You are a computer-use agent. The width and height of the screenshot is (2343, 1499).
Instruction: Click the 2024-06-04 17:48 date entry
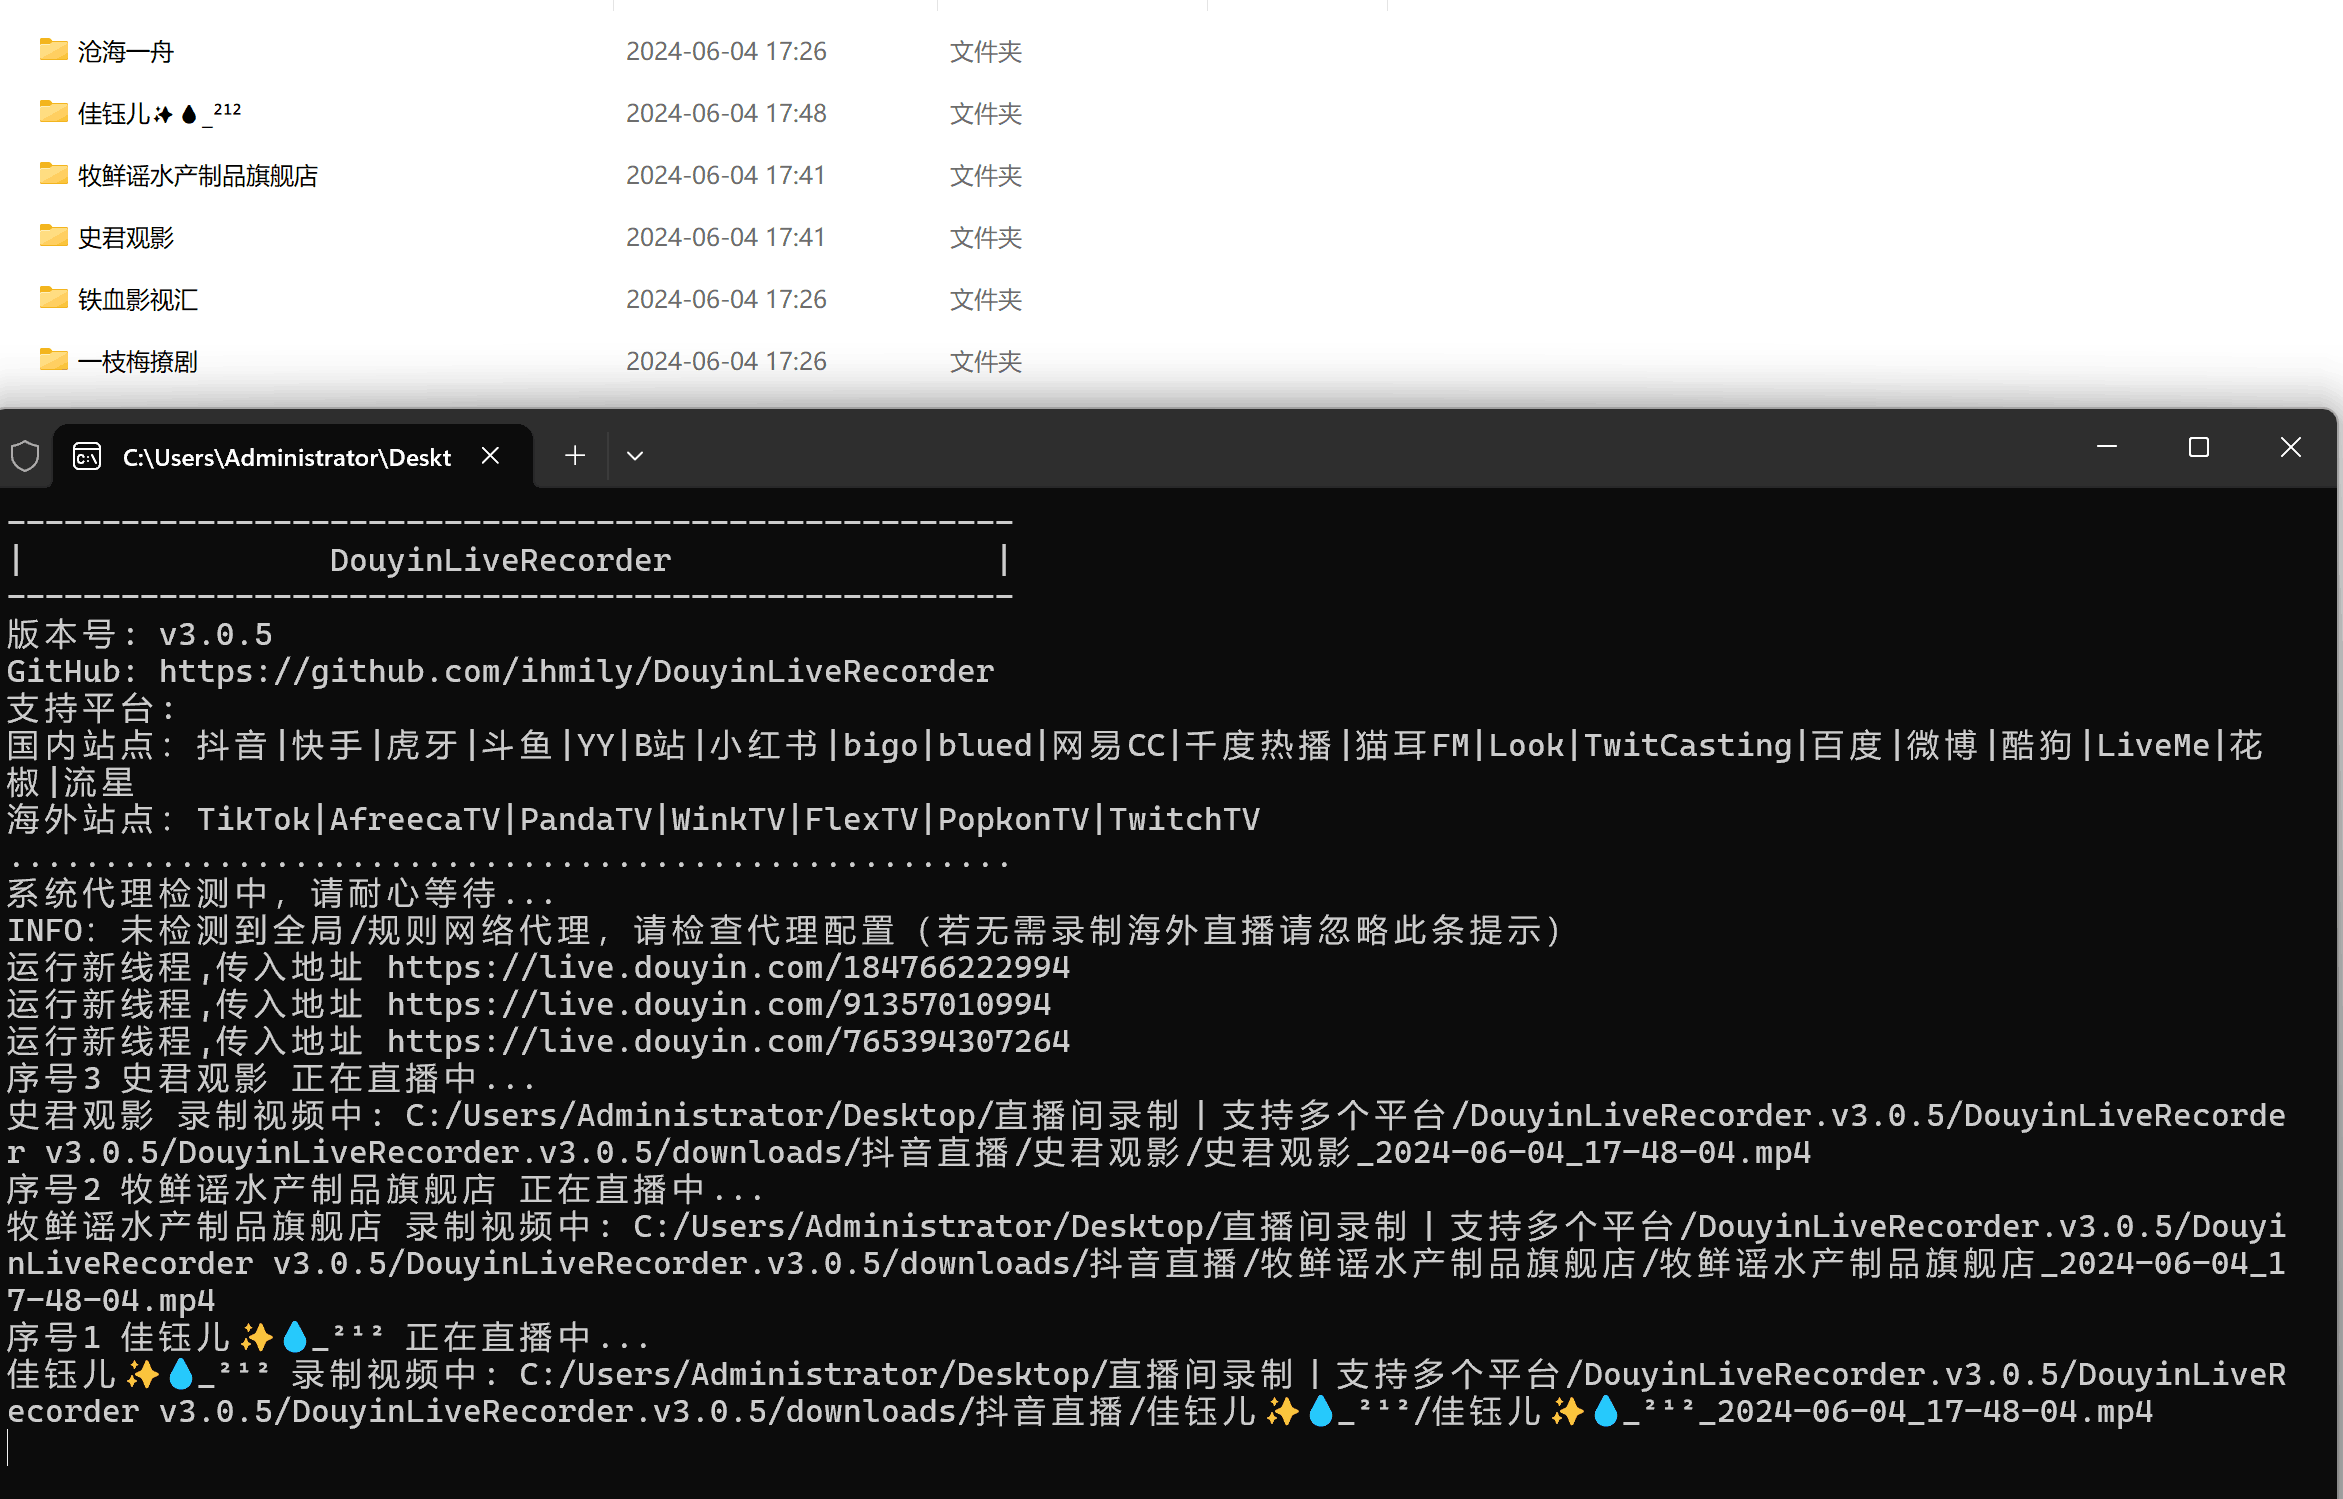tap(726, 113)
